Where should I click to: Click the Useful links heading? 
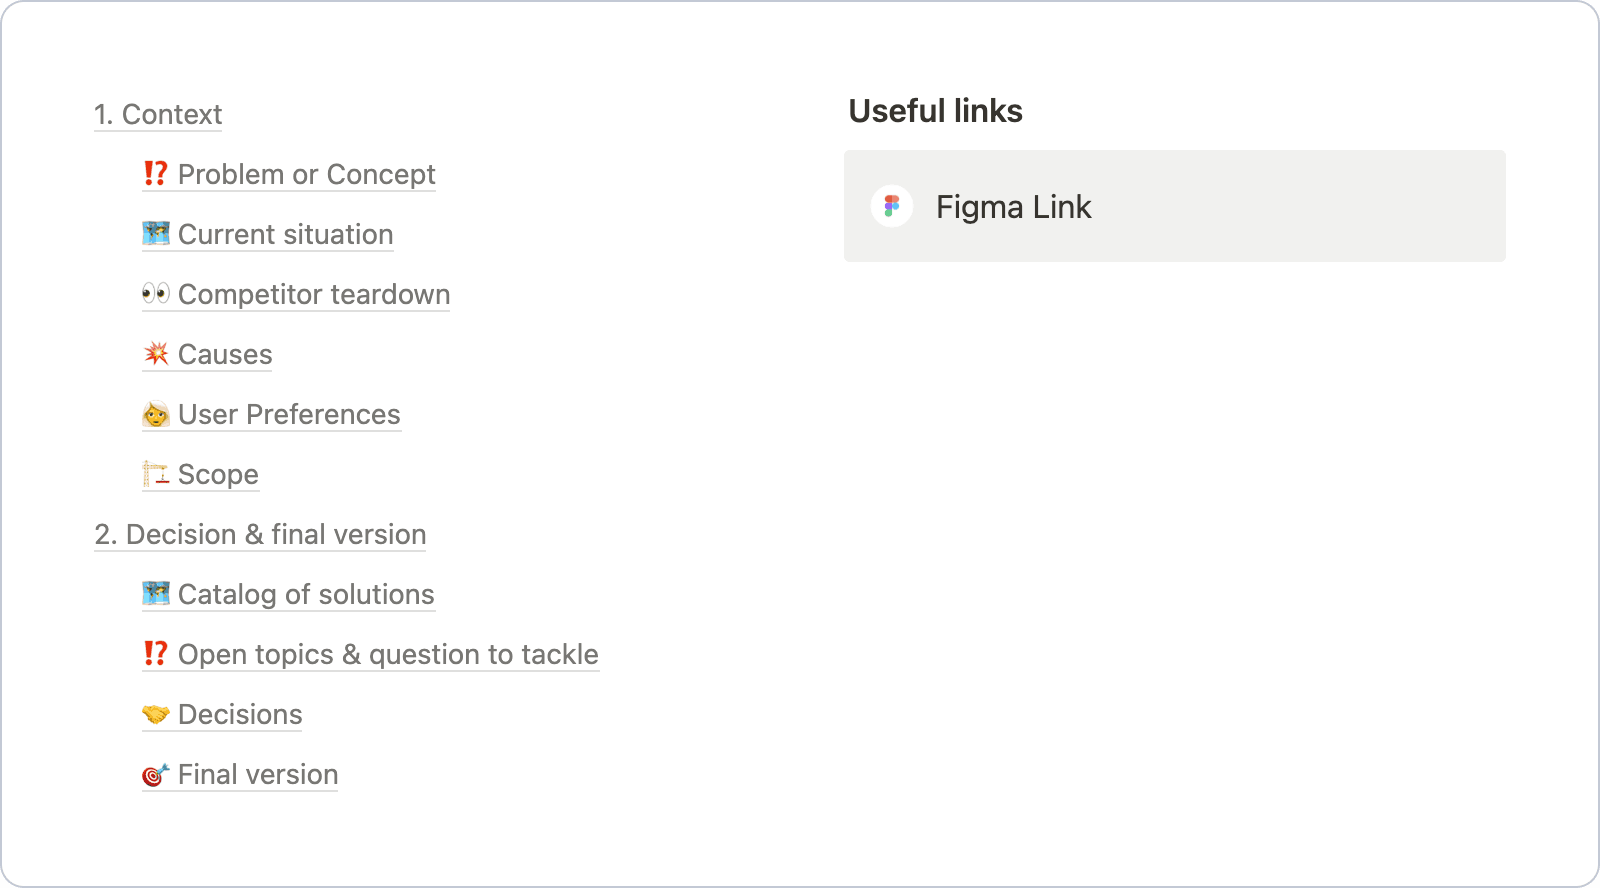(935, 111)
